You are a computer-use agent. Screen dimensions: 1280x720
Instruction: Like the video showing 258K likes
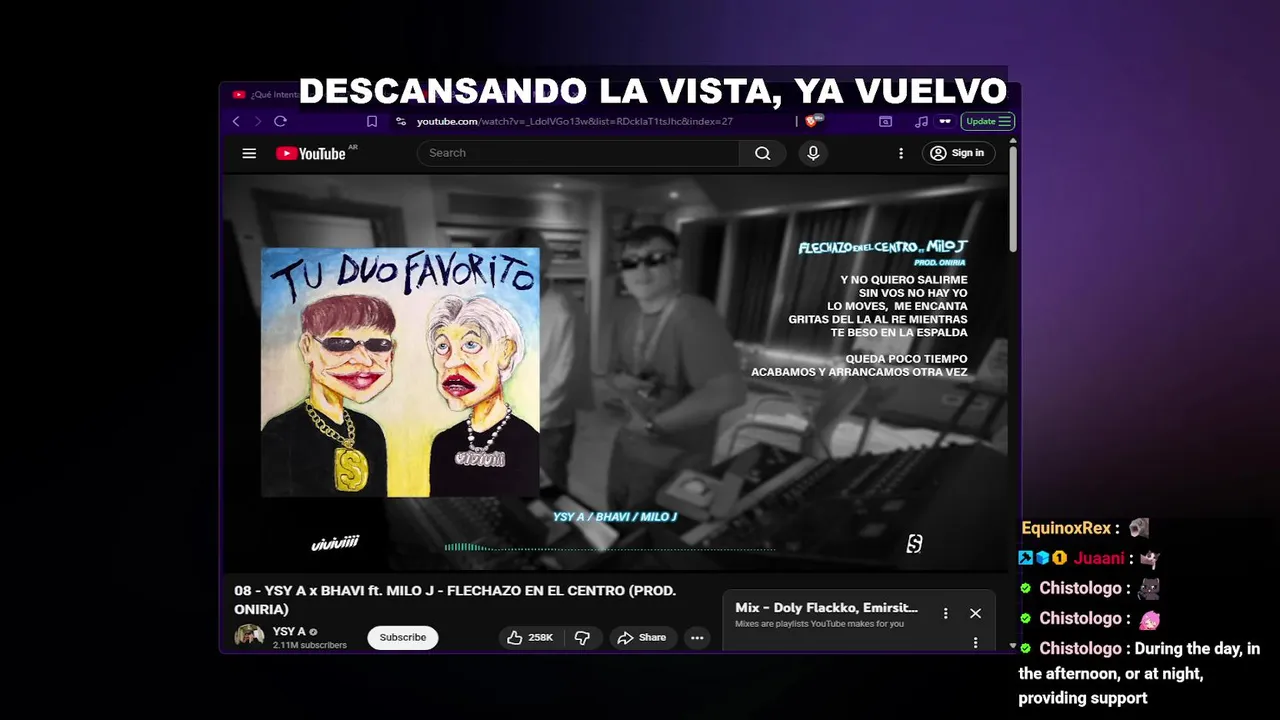pos(530,637)
